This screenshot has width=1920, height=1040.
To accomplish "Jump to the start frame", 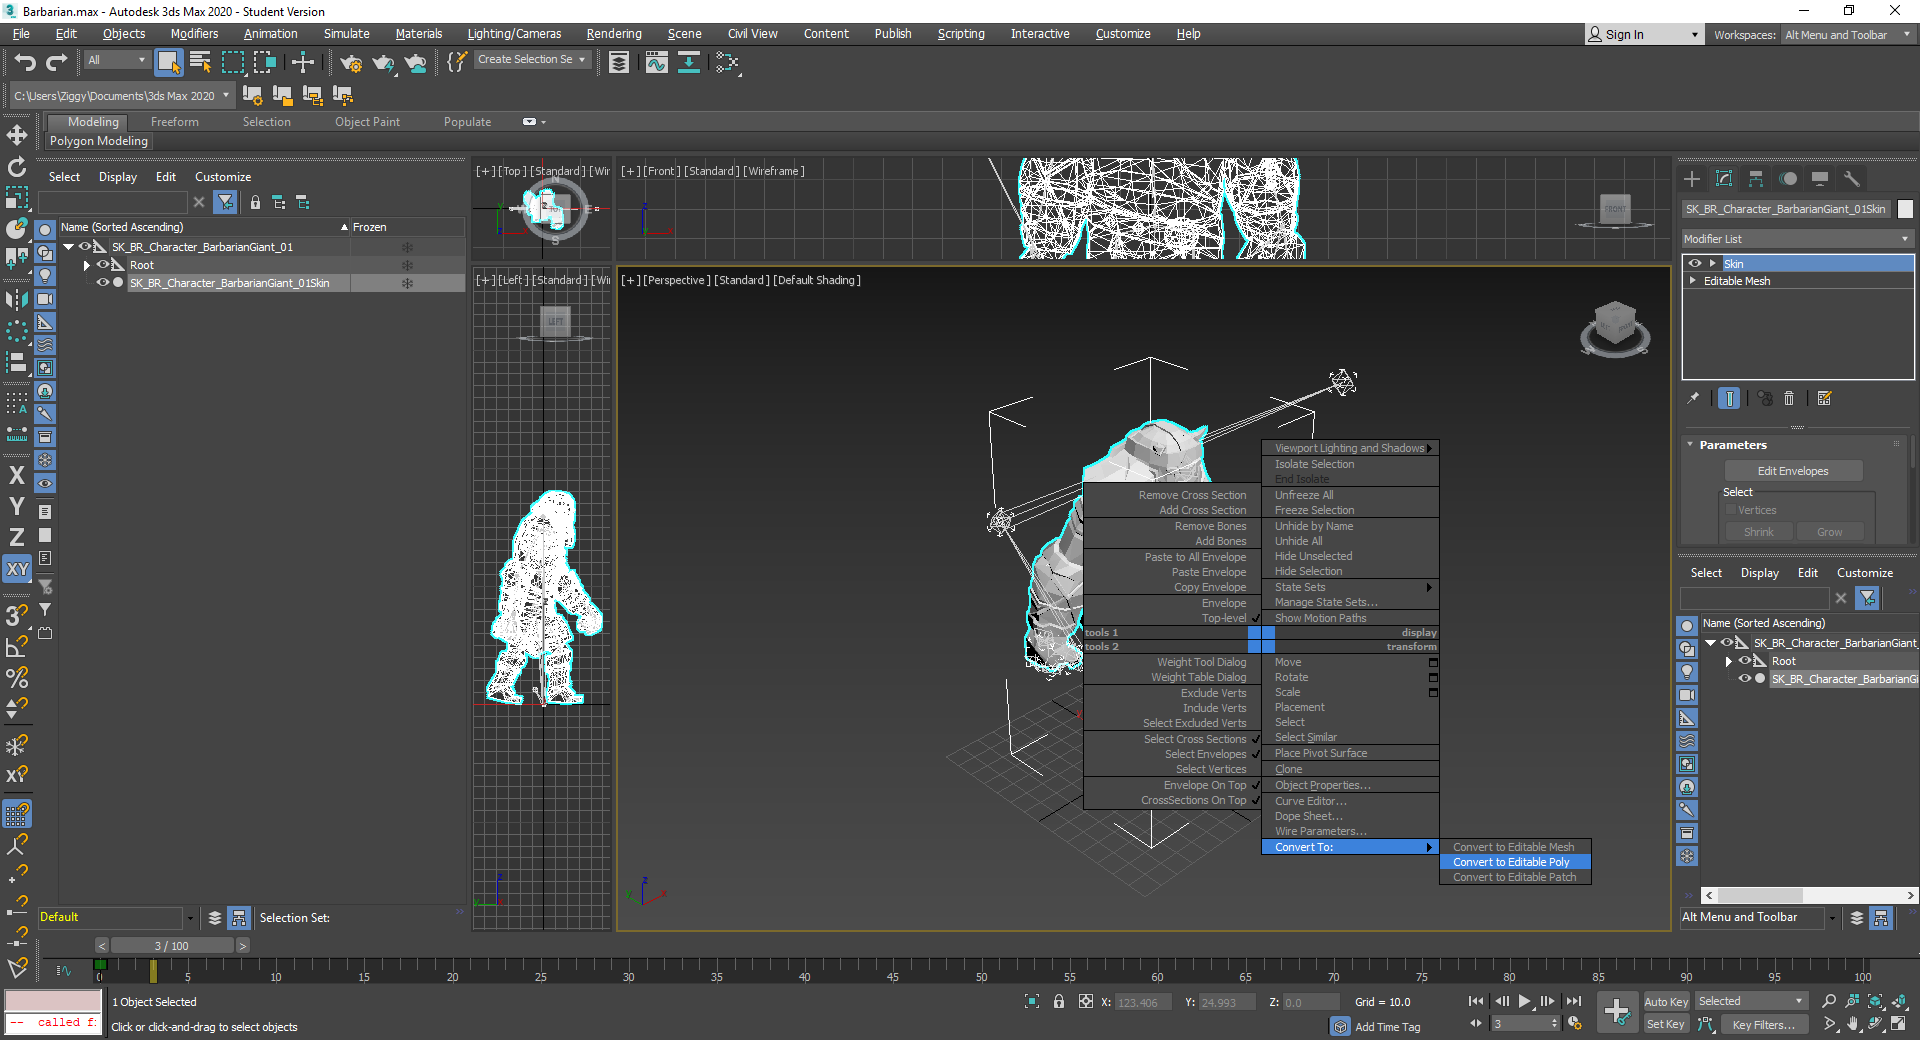I will (x=1476, y=1001).
